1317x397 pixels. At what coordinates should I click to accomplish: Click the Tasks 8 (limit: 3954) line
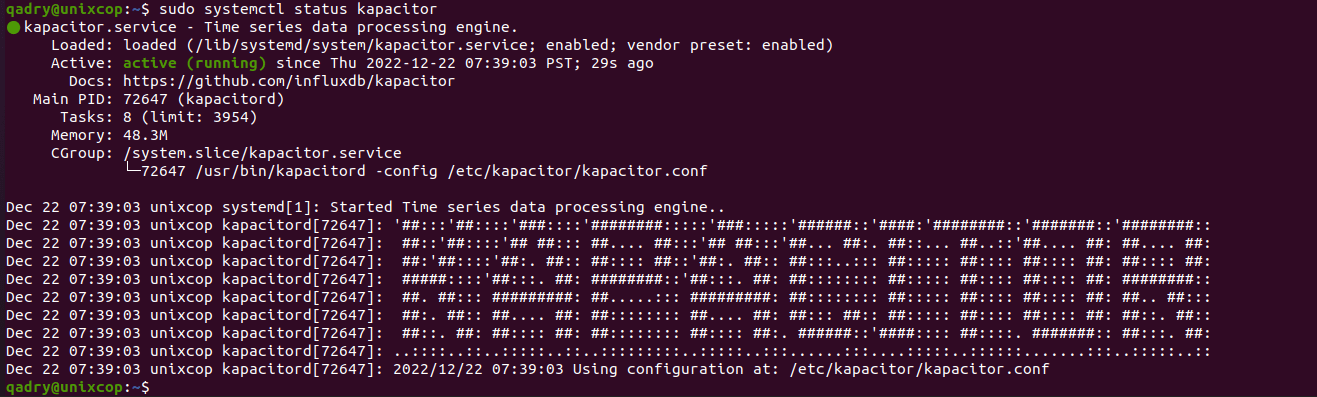154,117
